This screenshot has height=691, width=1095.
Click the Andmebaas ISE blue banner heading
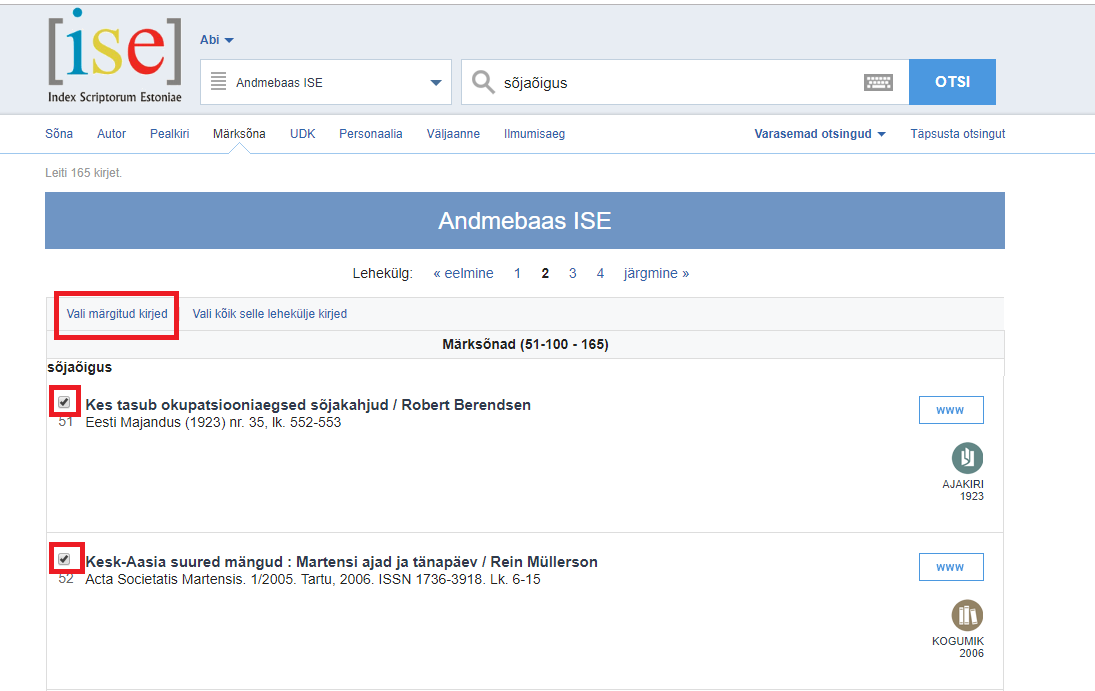(524, 221)
